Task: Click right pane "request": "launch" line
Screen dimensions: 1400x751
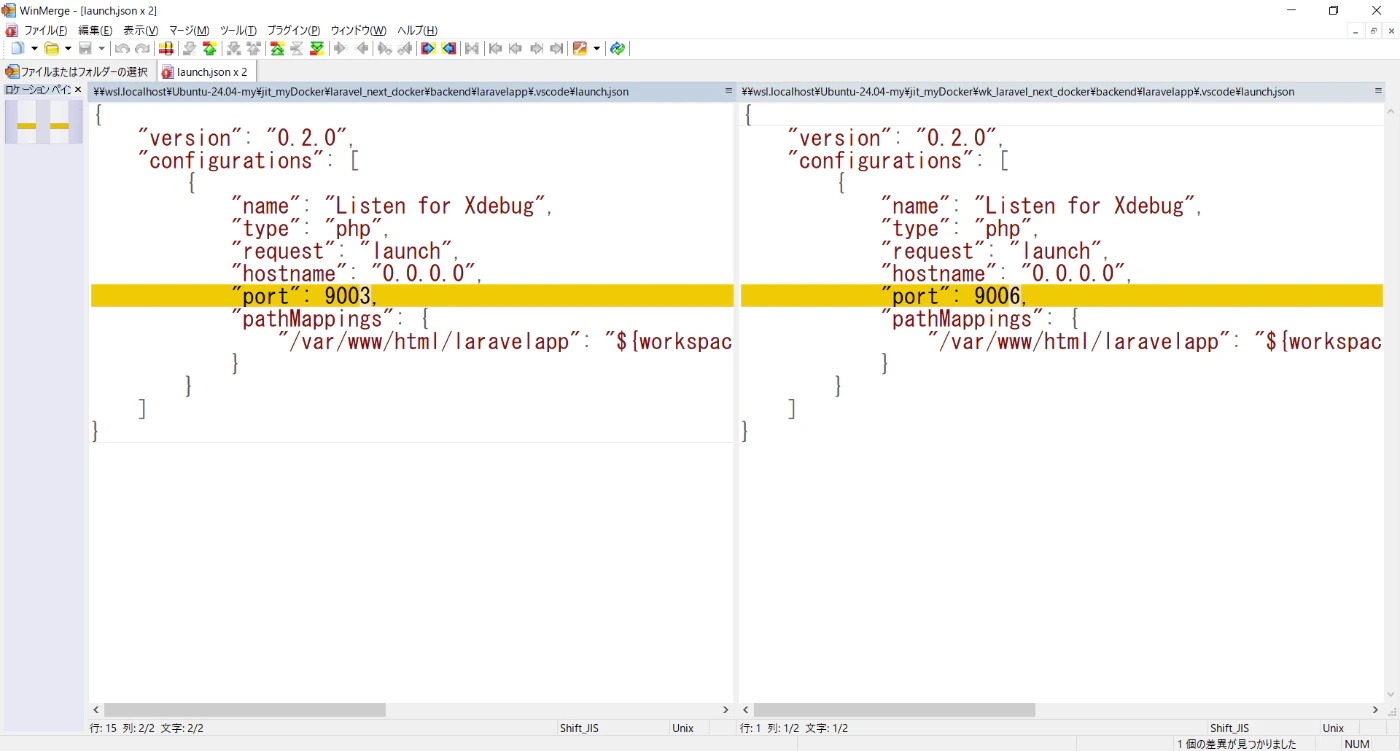Action: click(994, 251)
